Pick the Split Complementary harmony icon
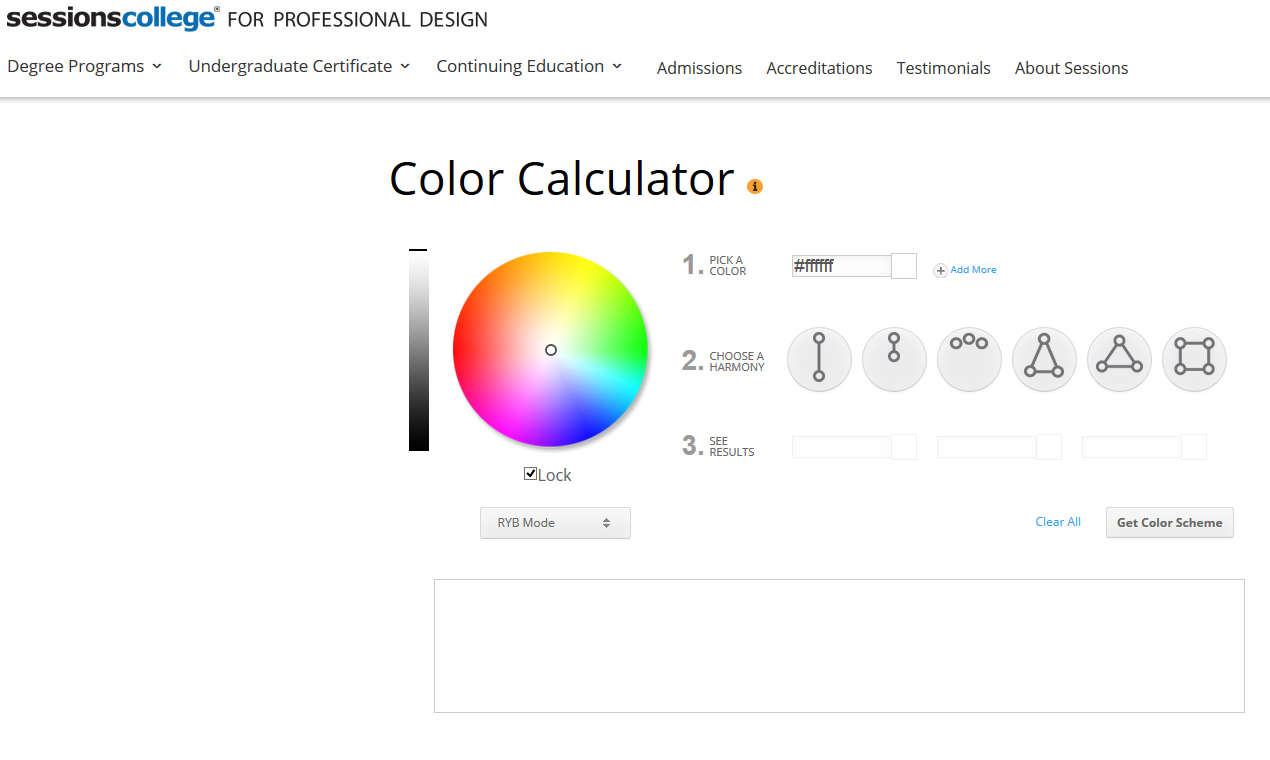Screen dimensions: 1270x760 tap(1044, 359)
